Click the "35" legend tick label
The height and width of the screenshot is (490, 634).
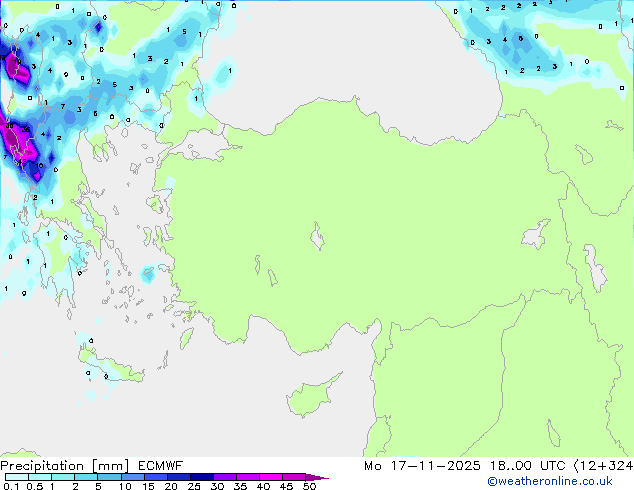pos(240,486)
